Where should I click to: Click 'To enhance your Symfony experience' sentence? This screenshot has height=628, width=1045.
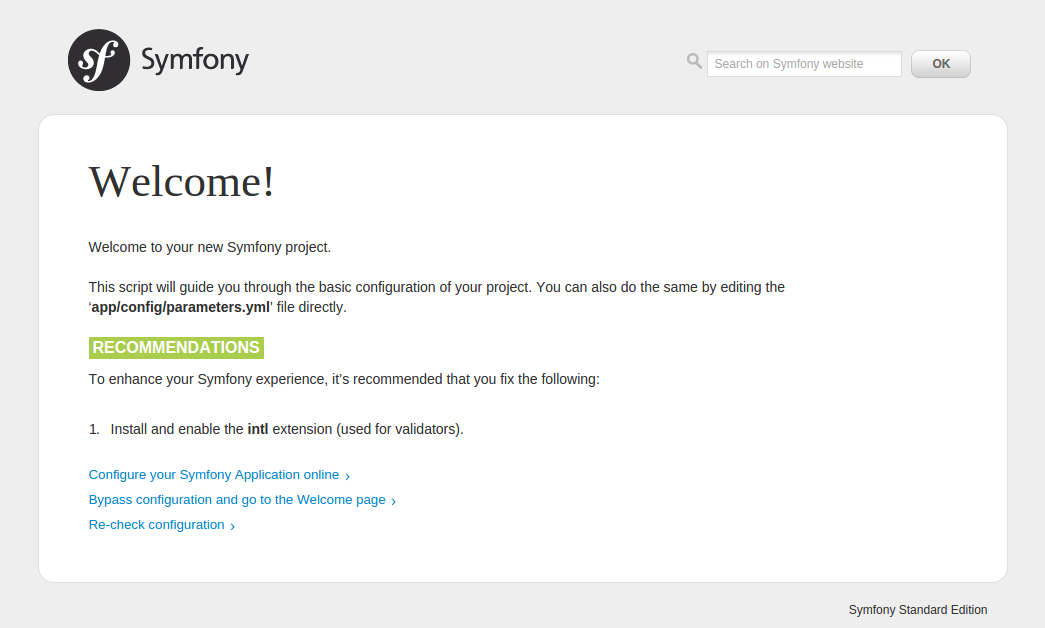coord(344,379)
